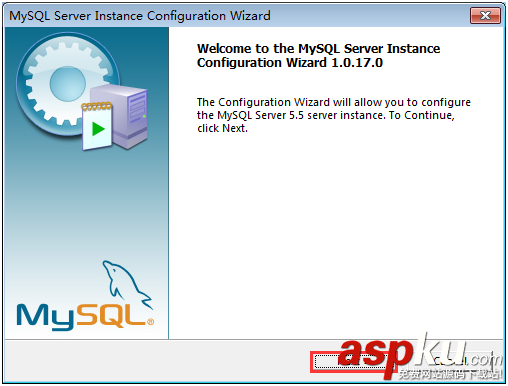Click the gear and server wizard graphic

tap(82, 91)
